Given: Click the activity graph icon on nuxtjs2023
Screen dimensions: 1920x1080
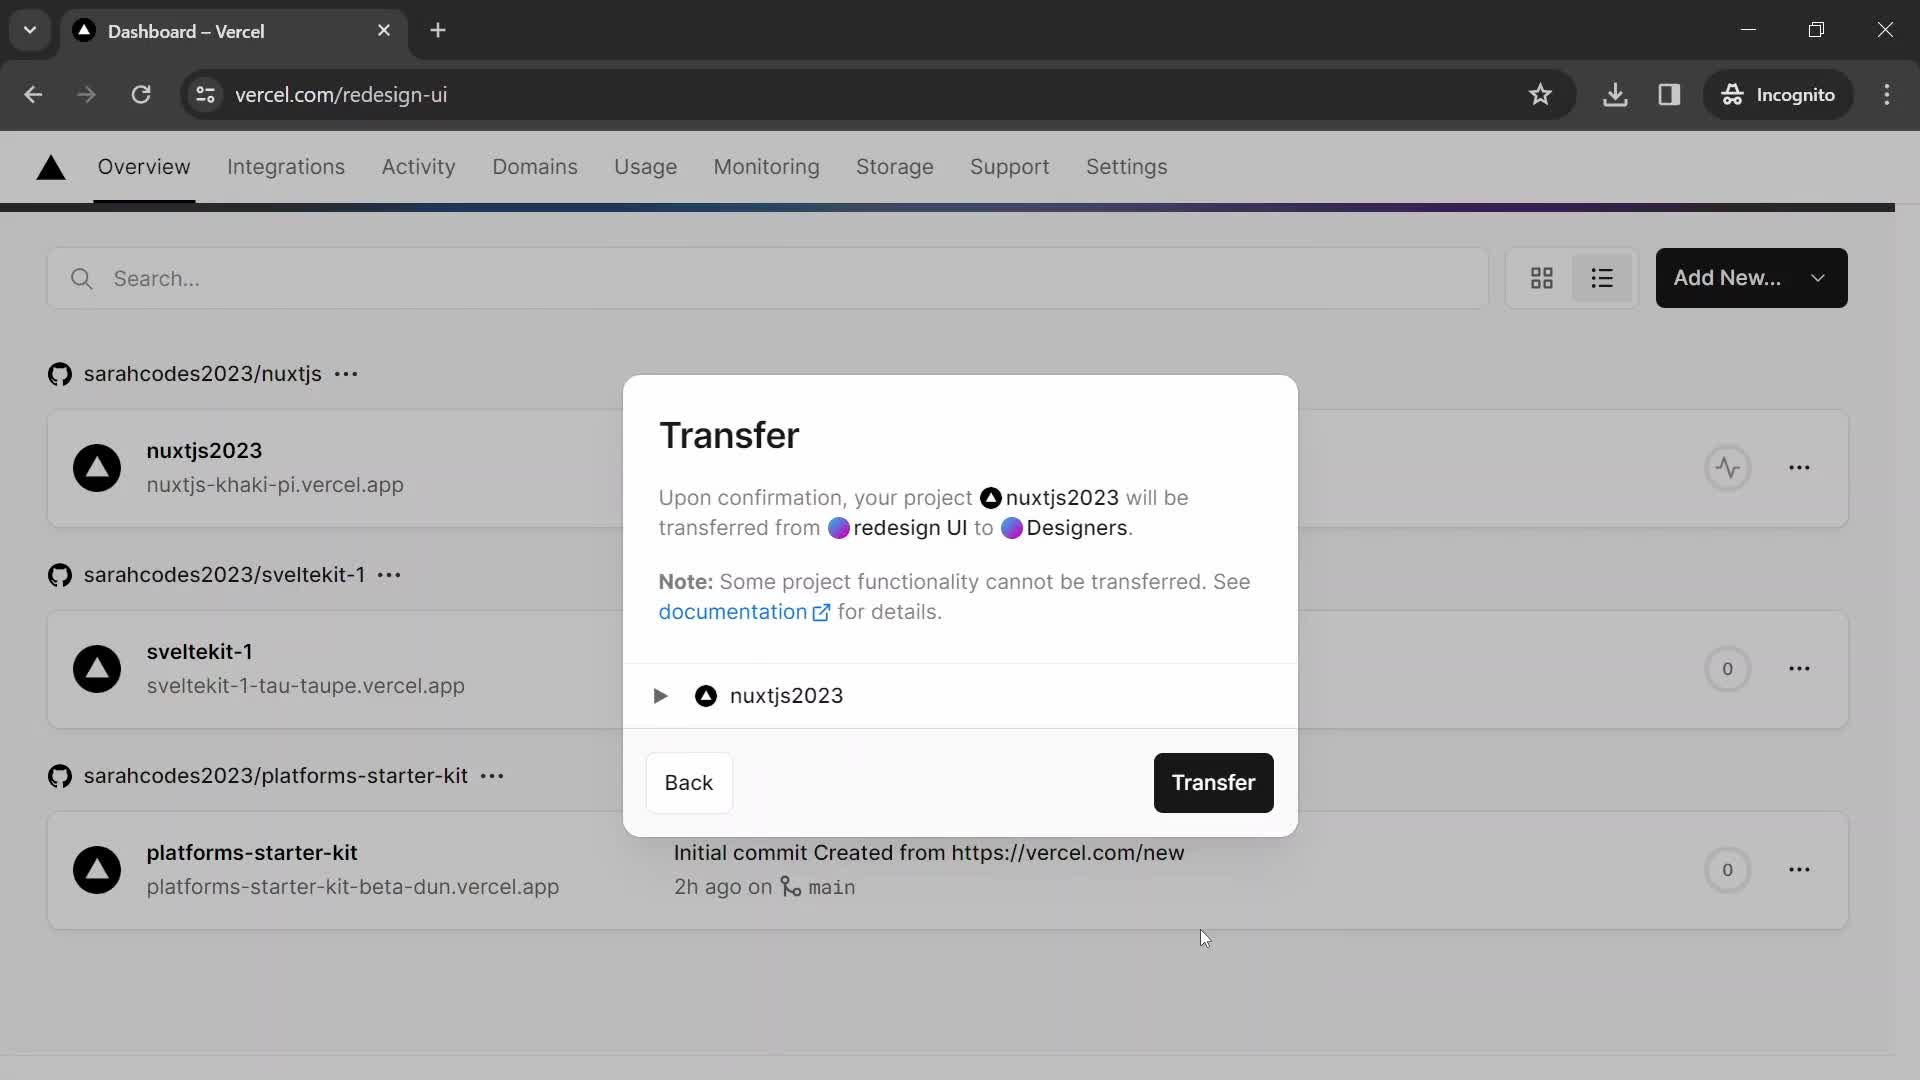Looking at the screenshot, I should [x=1729, y=467].
